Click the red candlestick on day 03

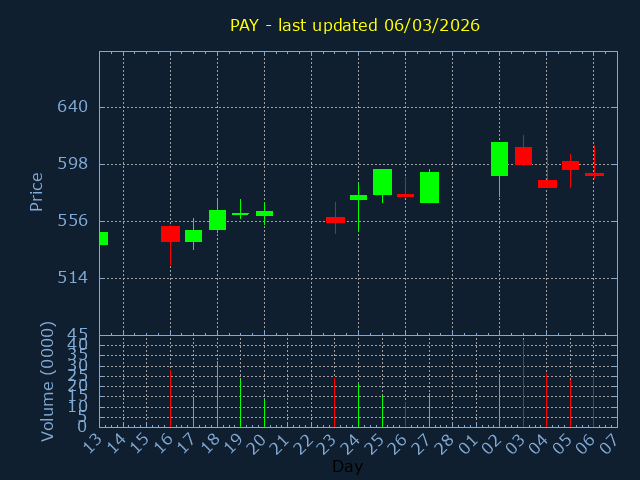point(523,156)
